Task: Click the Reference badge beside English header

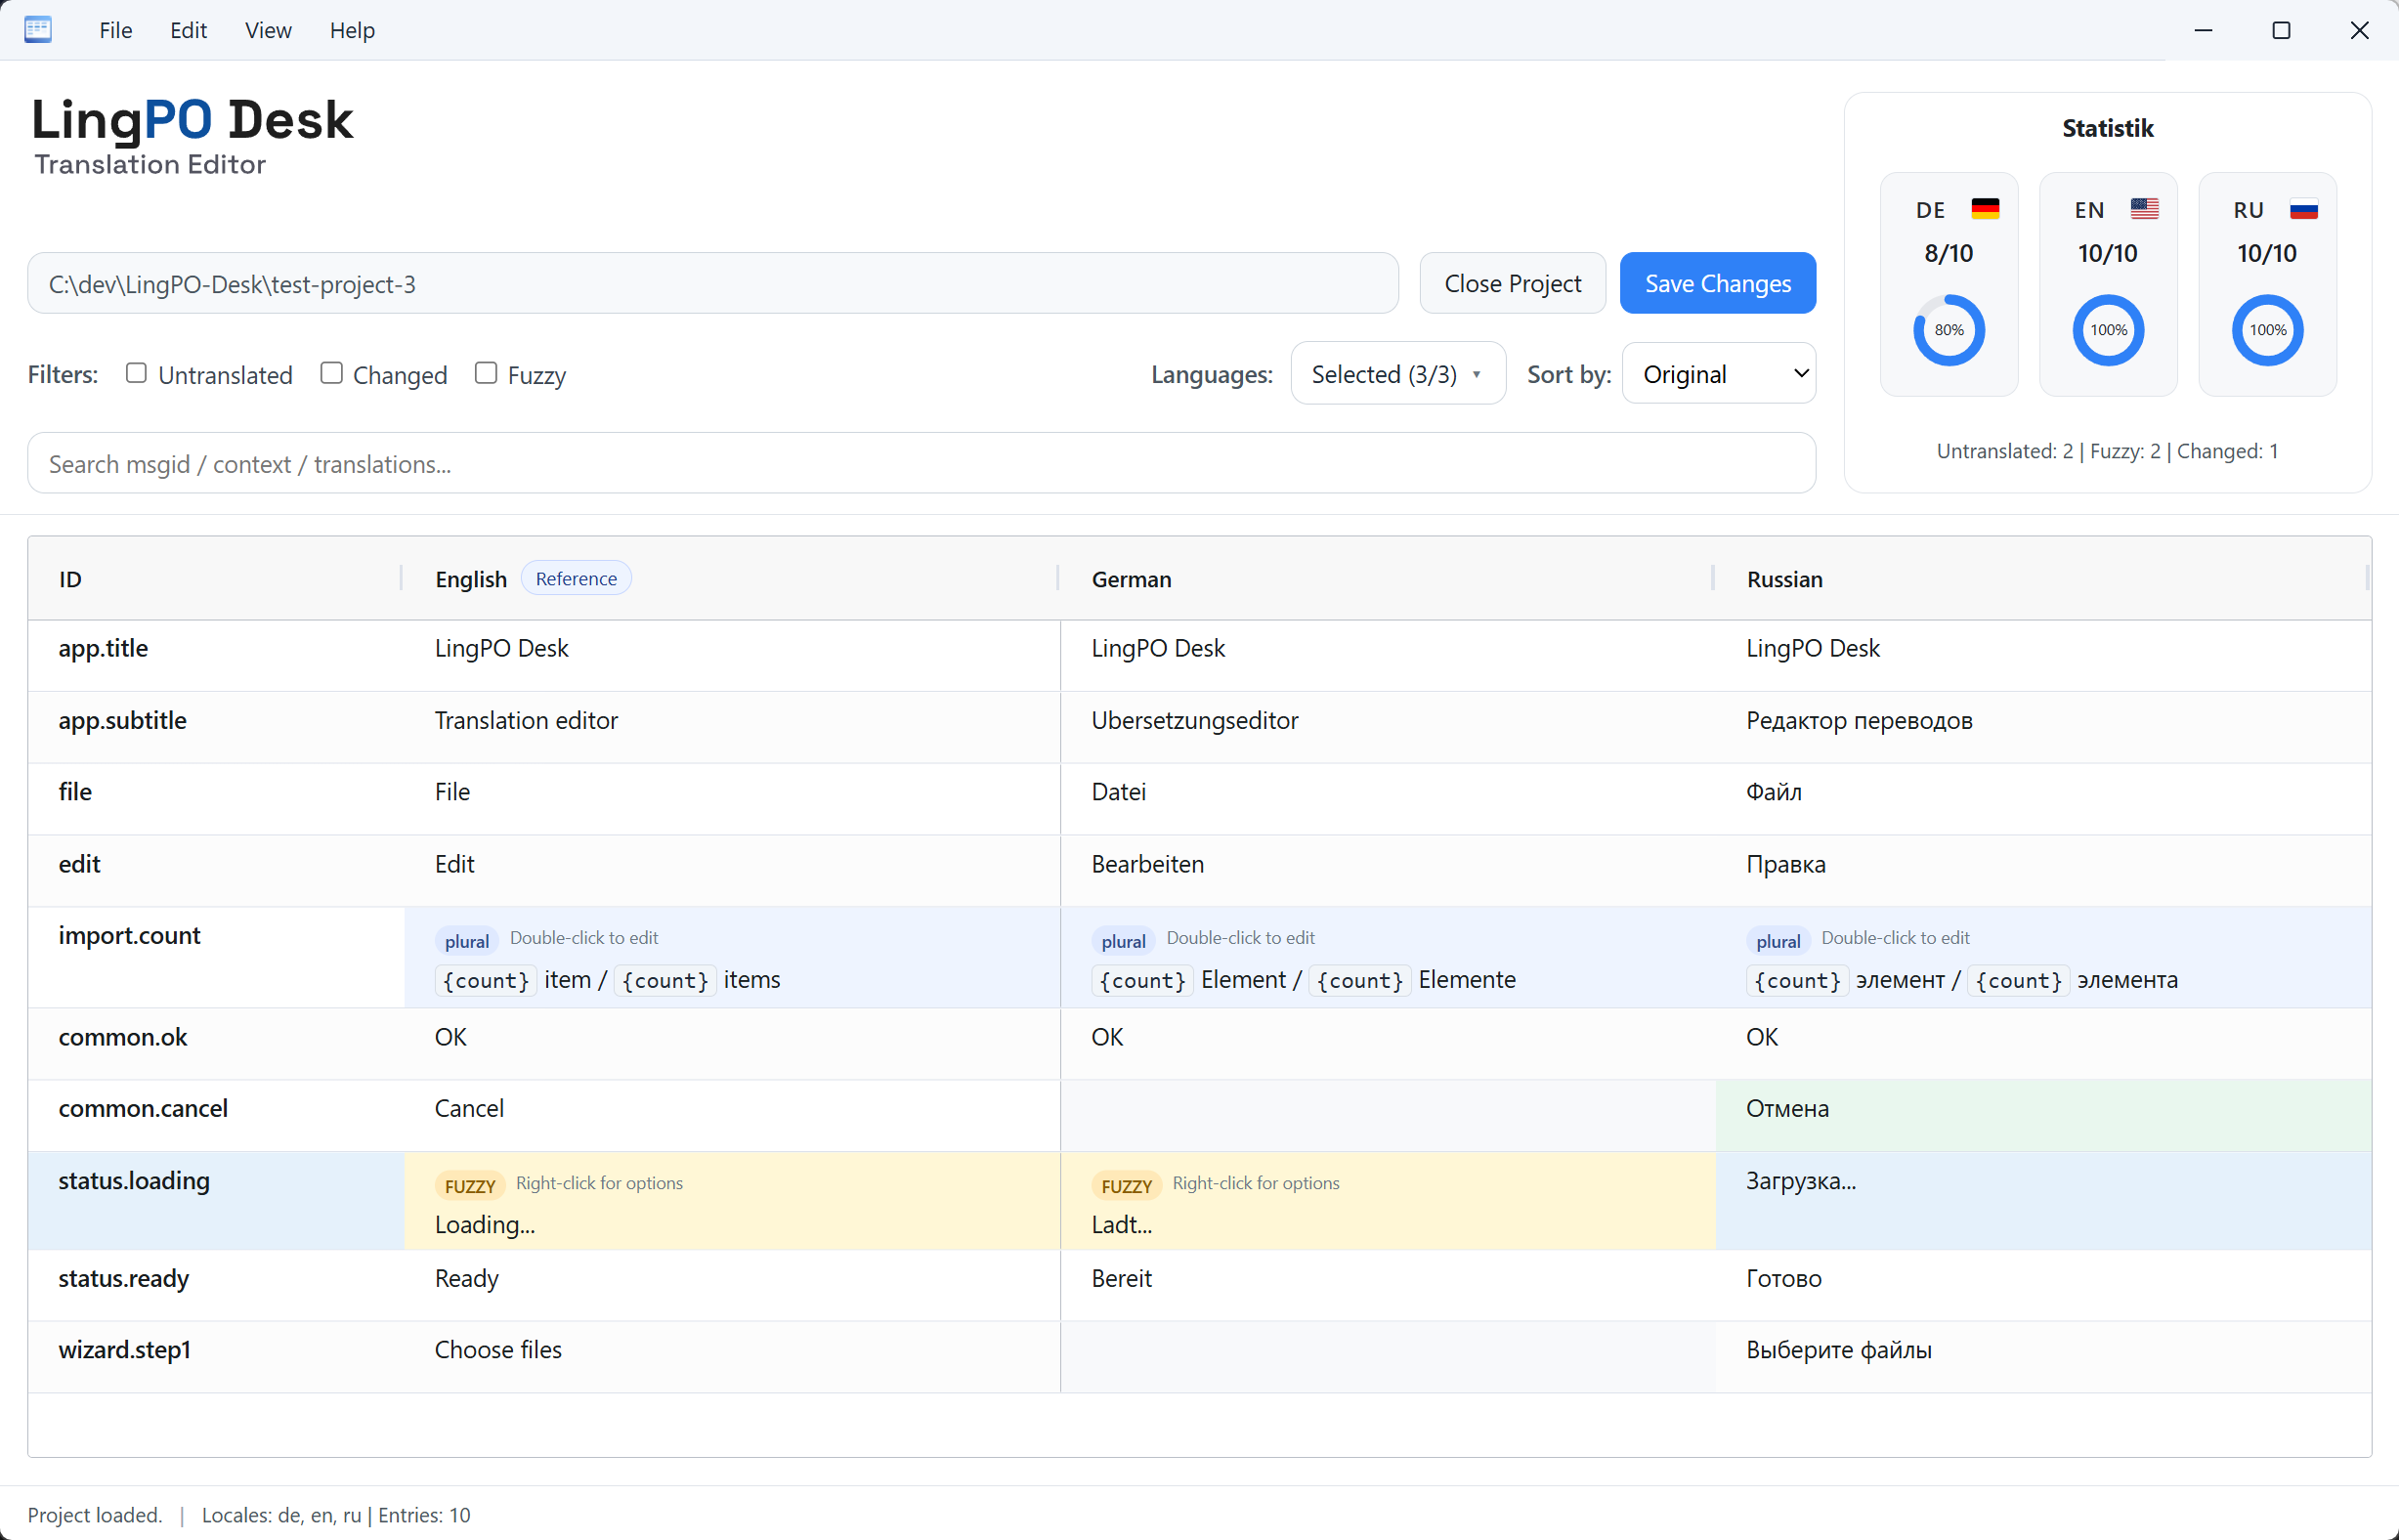Action: coord(576,578)
